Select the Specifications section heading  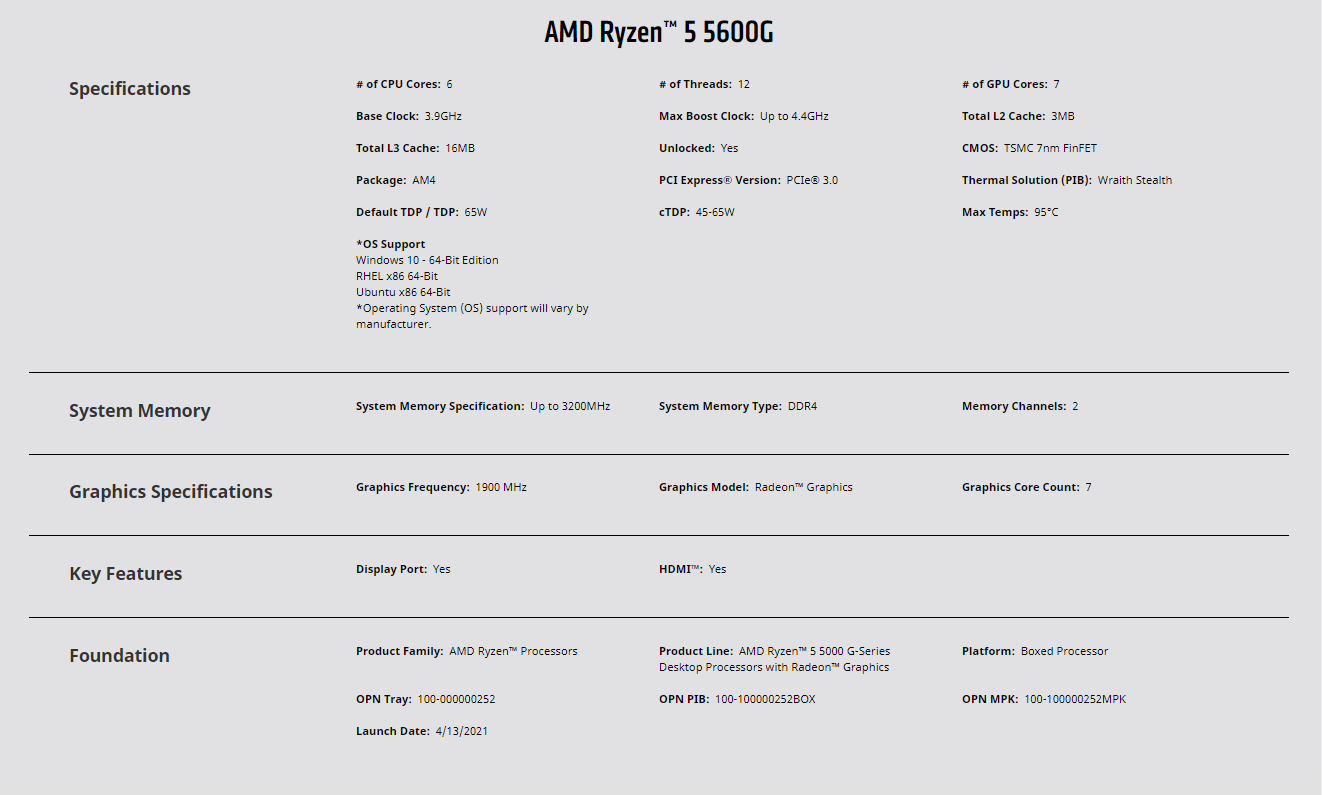click(129, 89)
